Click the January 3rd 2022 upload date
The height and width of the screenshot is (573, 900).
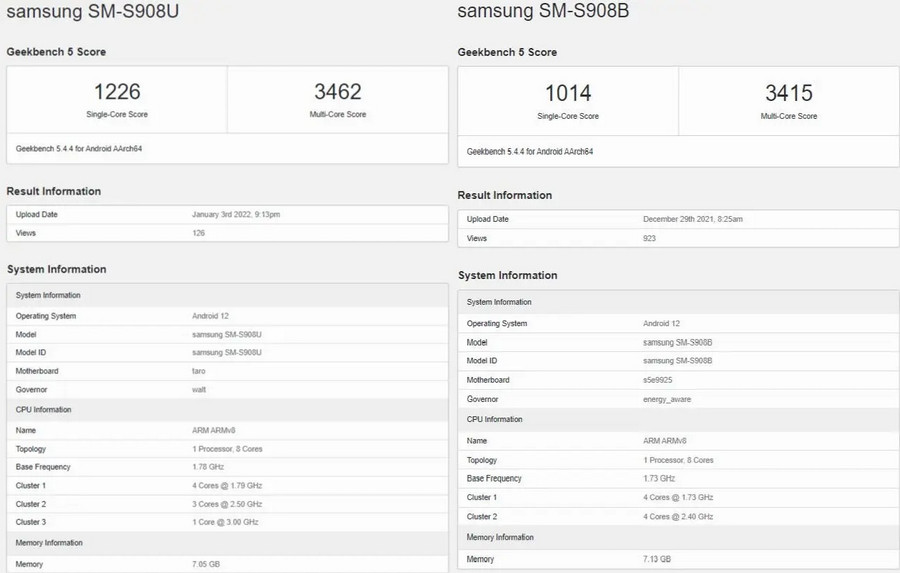point(236,215)
